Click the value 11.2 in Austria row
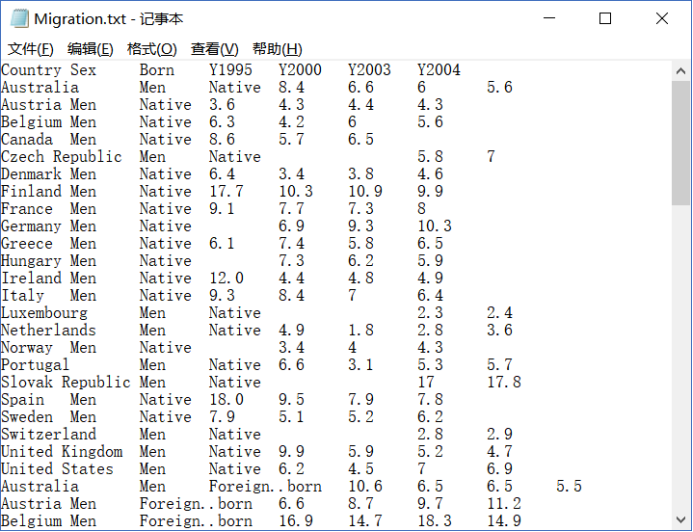This screenshot has height=532, width=693. [504, 504]
